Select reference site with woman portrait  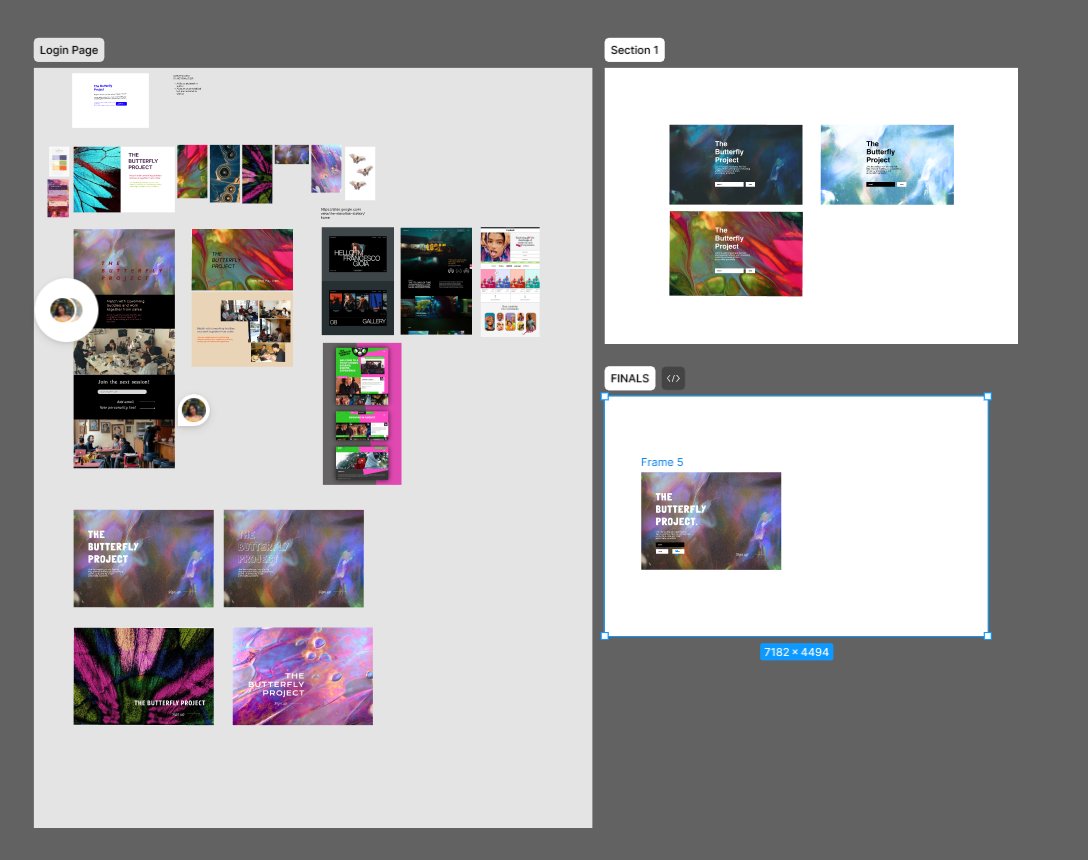pyautogui.click(x=510, y=282)
